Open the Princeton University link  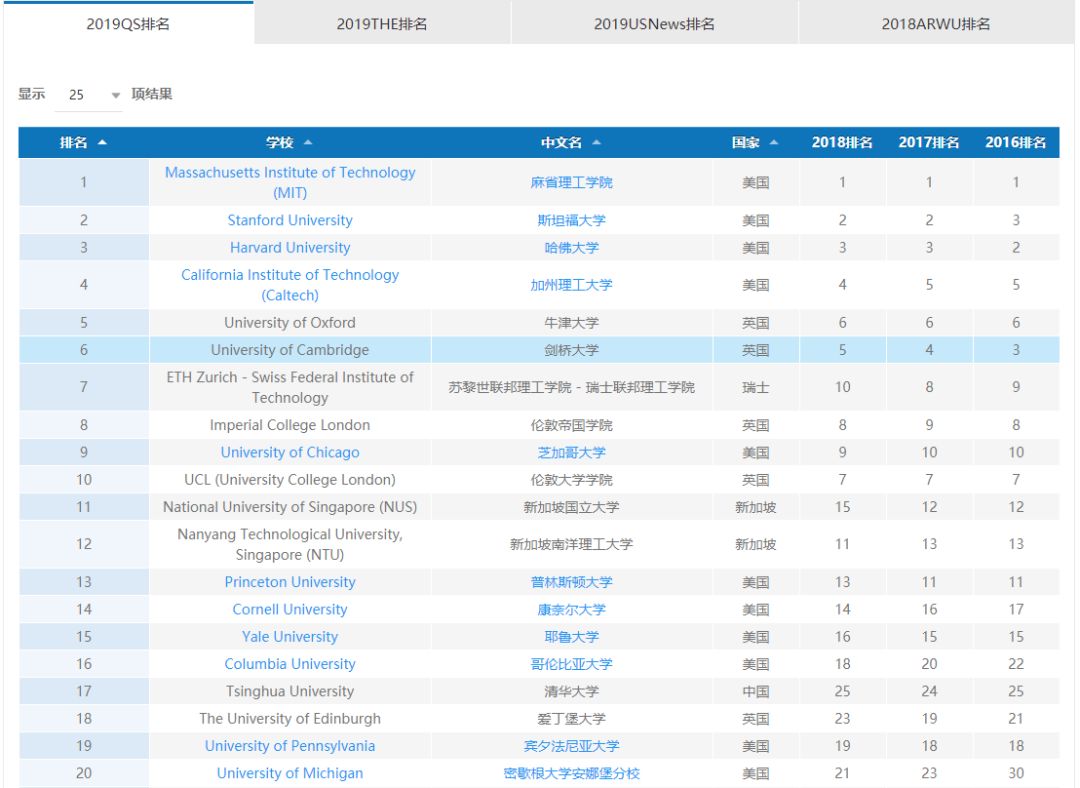[x=290, y=582]
